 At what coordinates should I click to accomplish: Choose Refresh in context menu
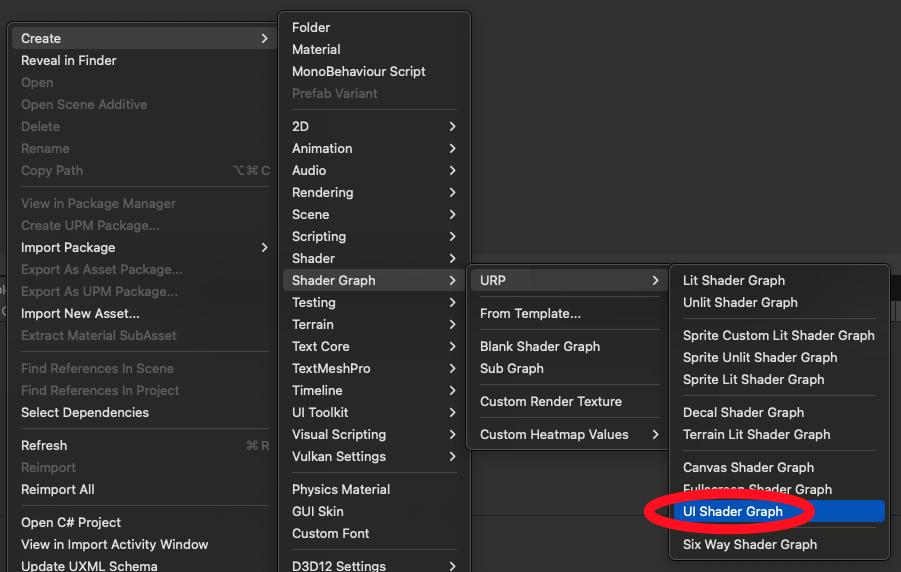click(x=144, y=446)
